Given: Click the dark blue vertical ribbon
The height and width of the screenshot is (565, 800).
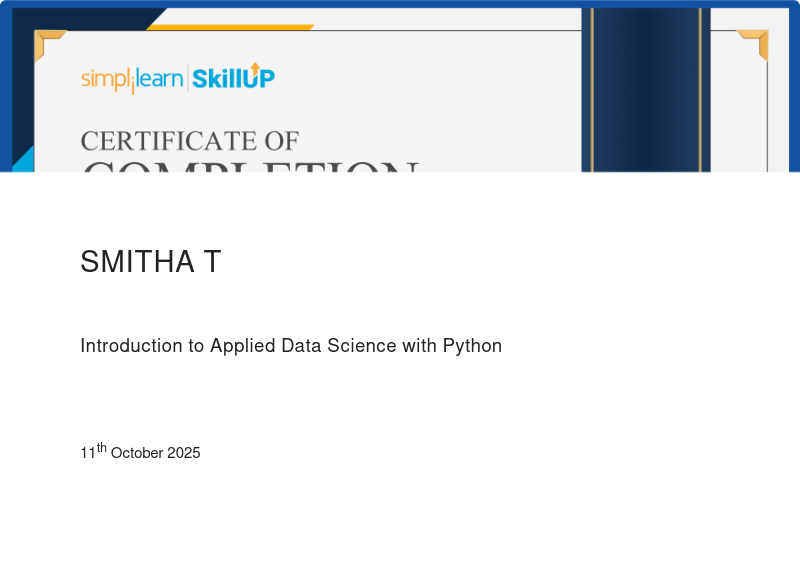Looking at the screenshot, I should [645, 90].
